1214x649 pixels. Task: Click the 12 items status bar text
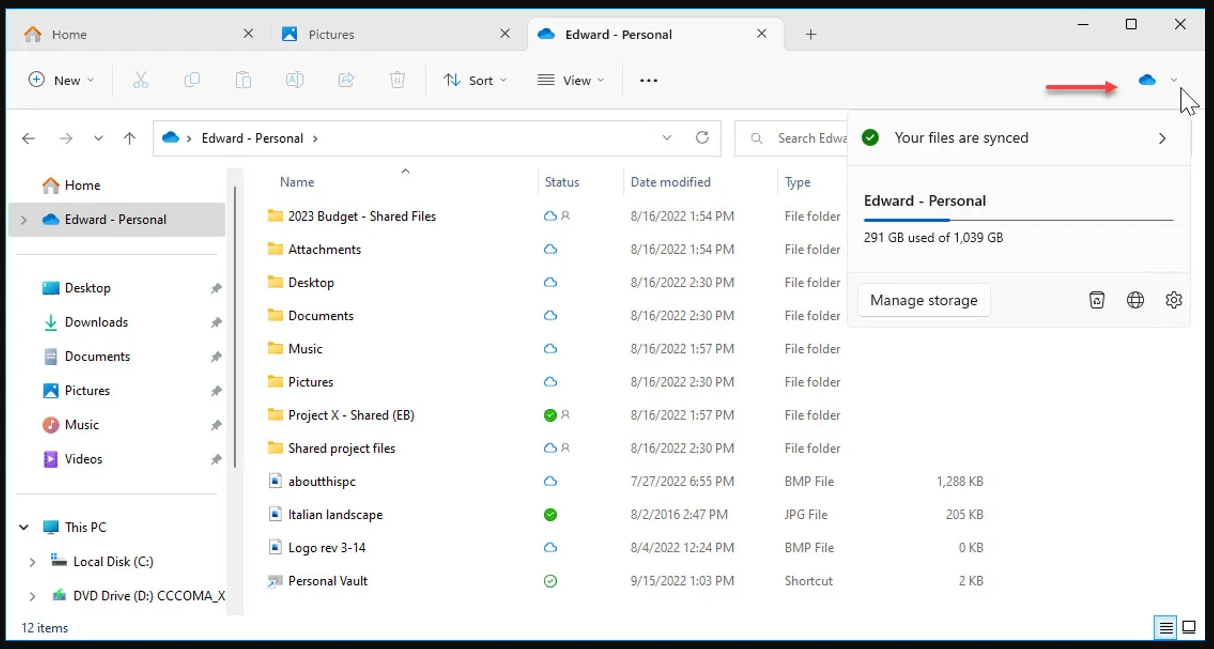coord(45,628)
